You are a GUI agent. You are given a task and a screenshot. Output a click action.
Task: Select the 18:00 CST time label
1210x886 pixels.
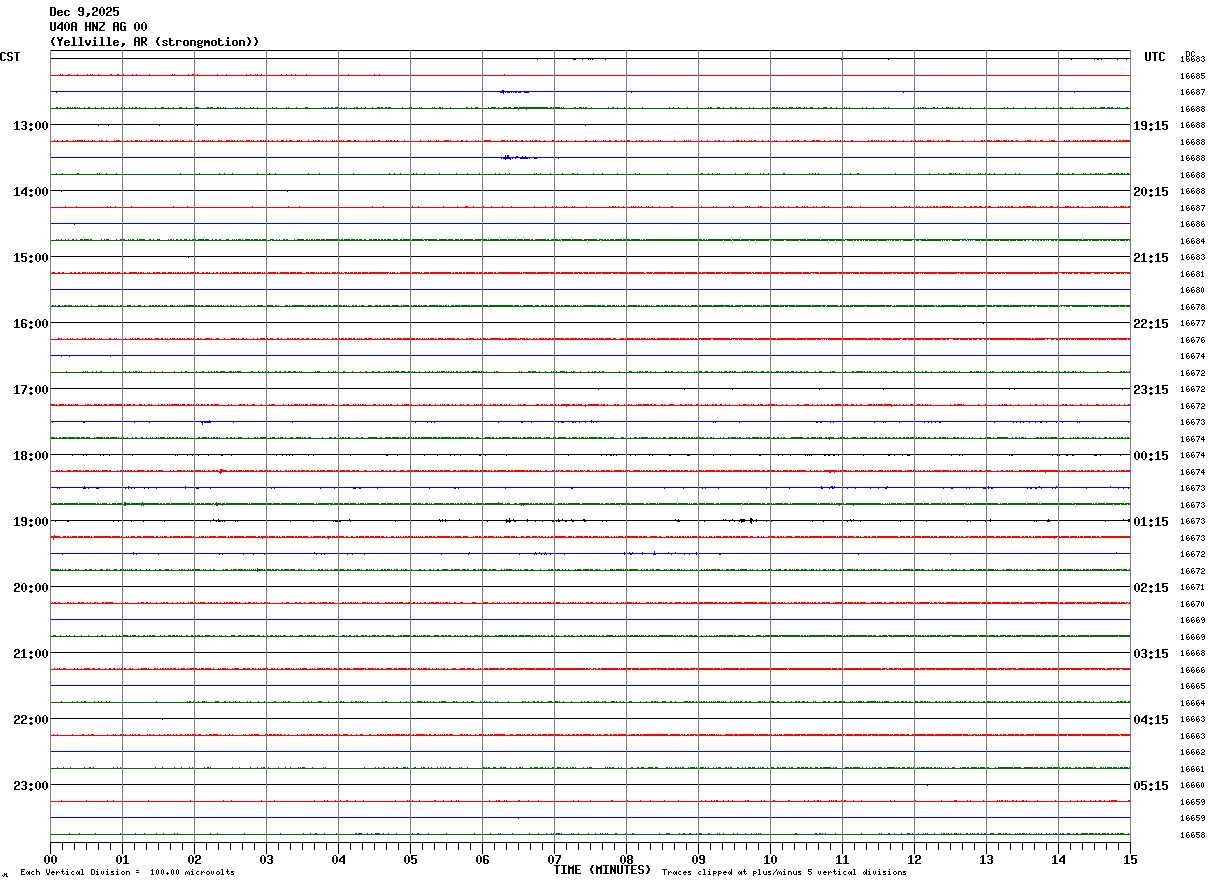point(31,456)
